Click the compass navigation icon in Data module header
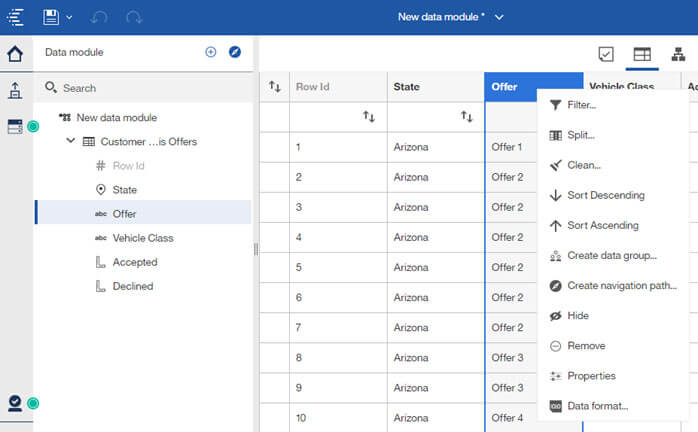This screenshot has height=432, width=698. click(x=235, y=52)
